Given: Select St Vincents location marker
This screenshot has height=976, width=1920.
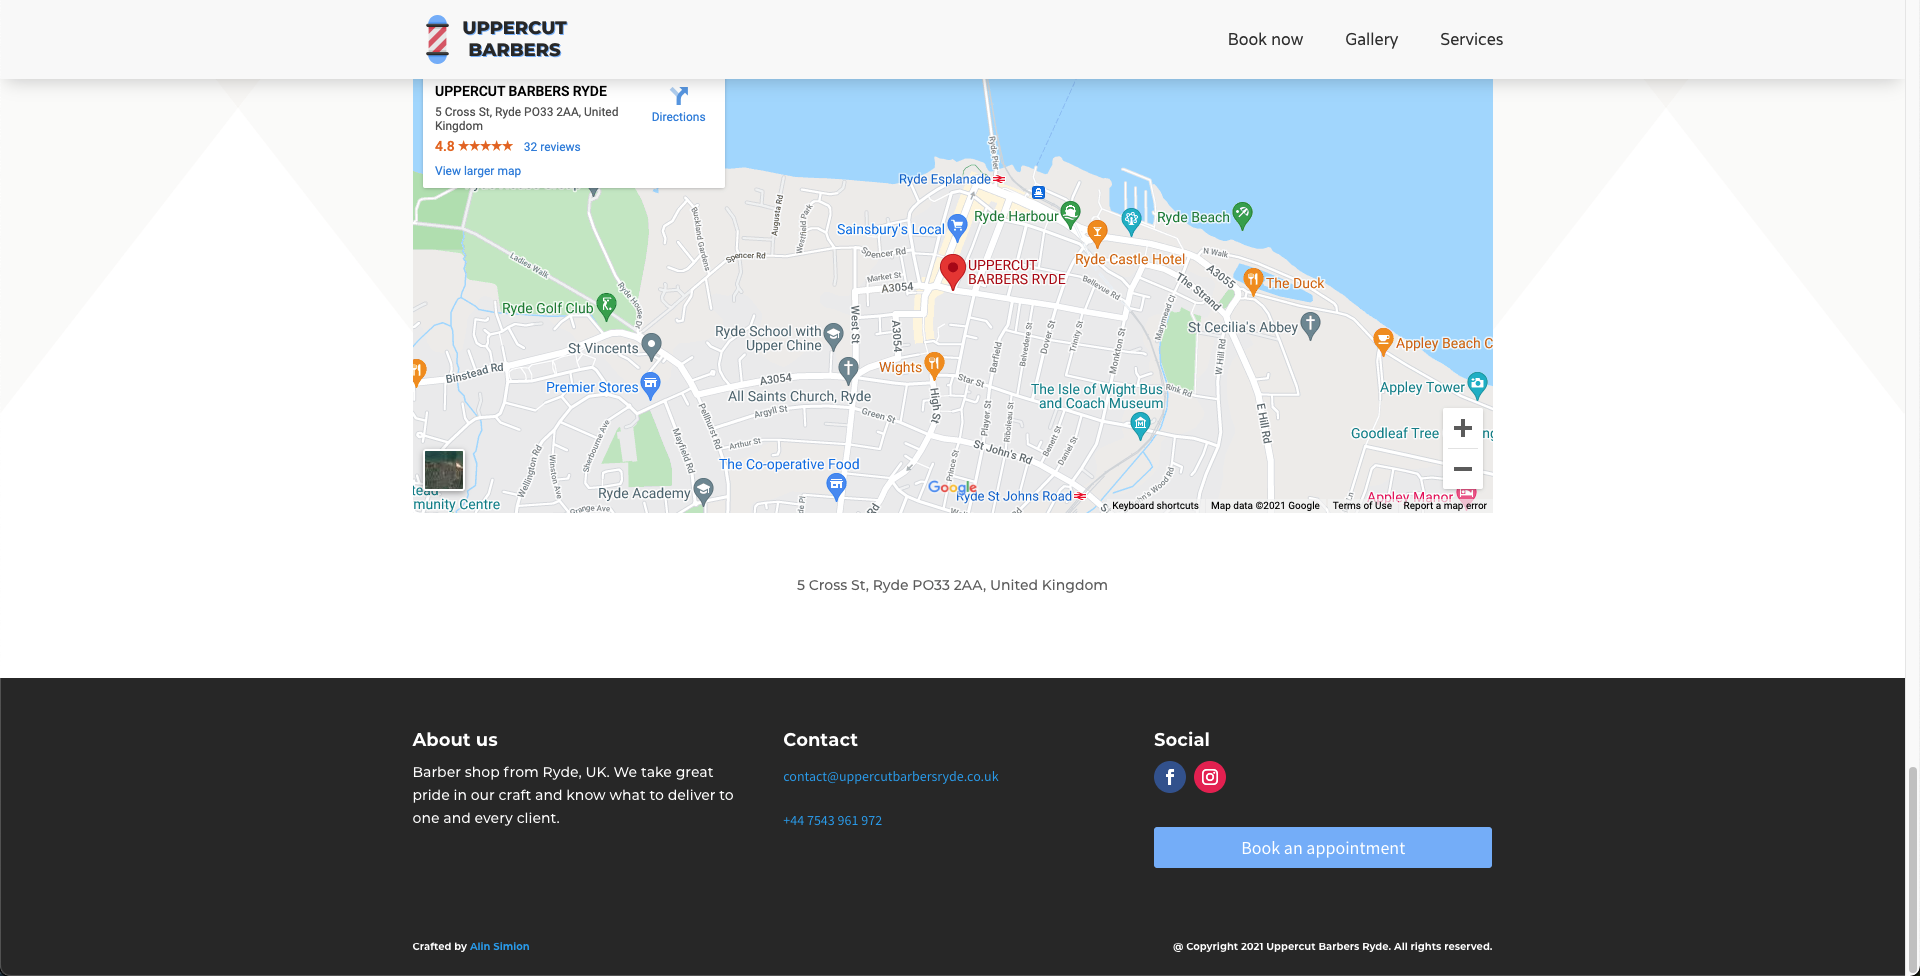Looking at the screenshot, I should pyautogui.click(x=651, y=346).
